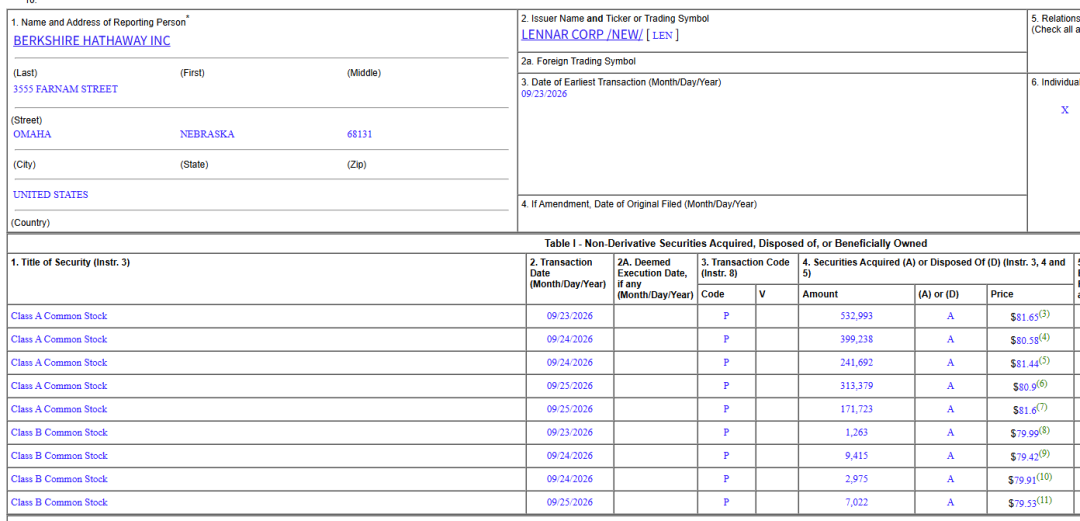Select the city value OMAHA

[x=32, y=134]
